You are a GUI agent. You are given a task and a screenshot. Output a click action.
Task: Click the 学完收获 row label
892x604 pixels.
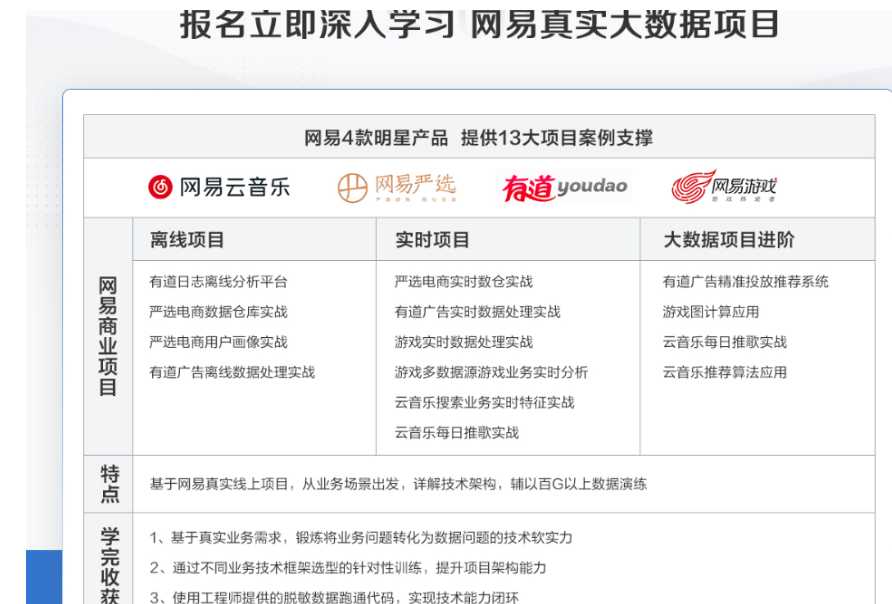[x=109, y=565]
